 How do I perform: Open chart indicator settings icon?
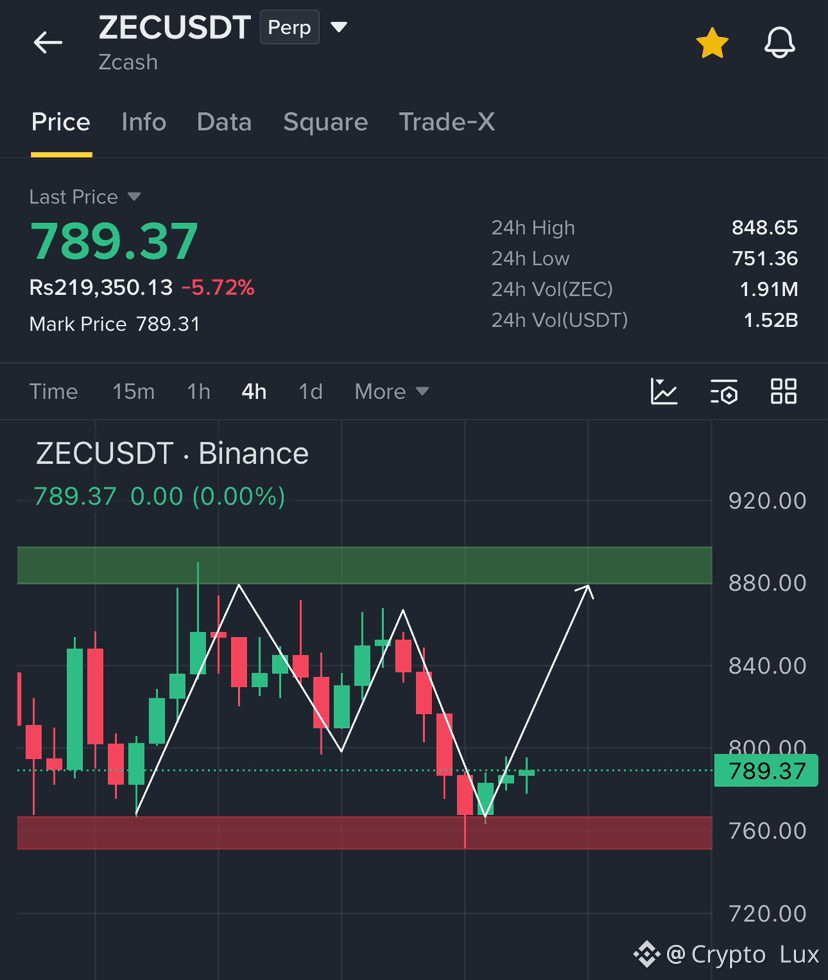[x=724, y=392]
